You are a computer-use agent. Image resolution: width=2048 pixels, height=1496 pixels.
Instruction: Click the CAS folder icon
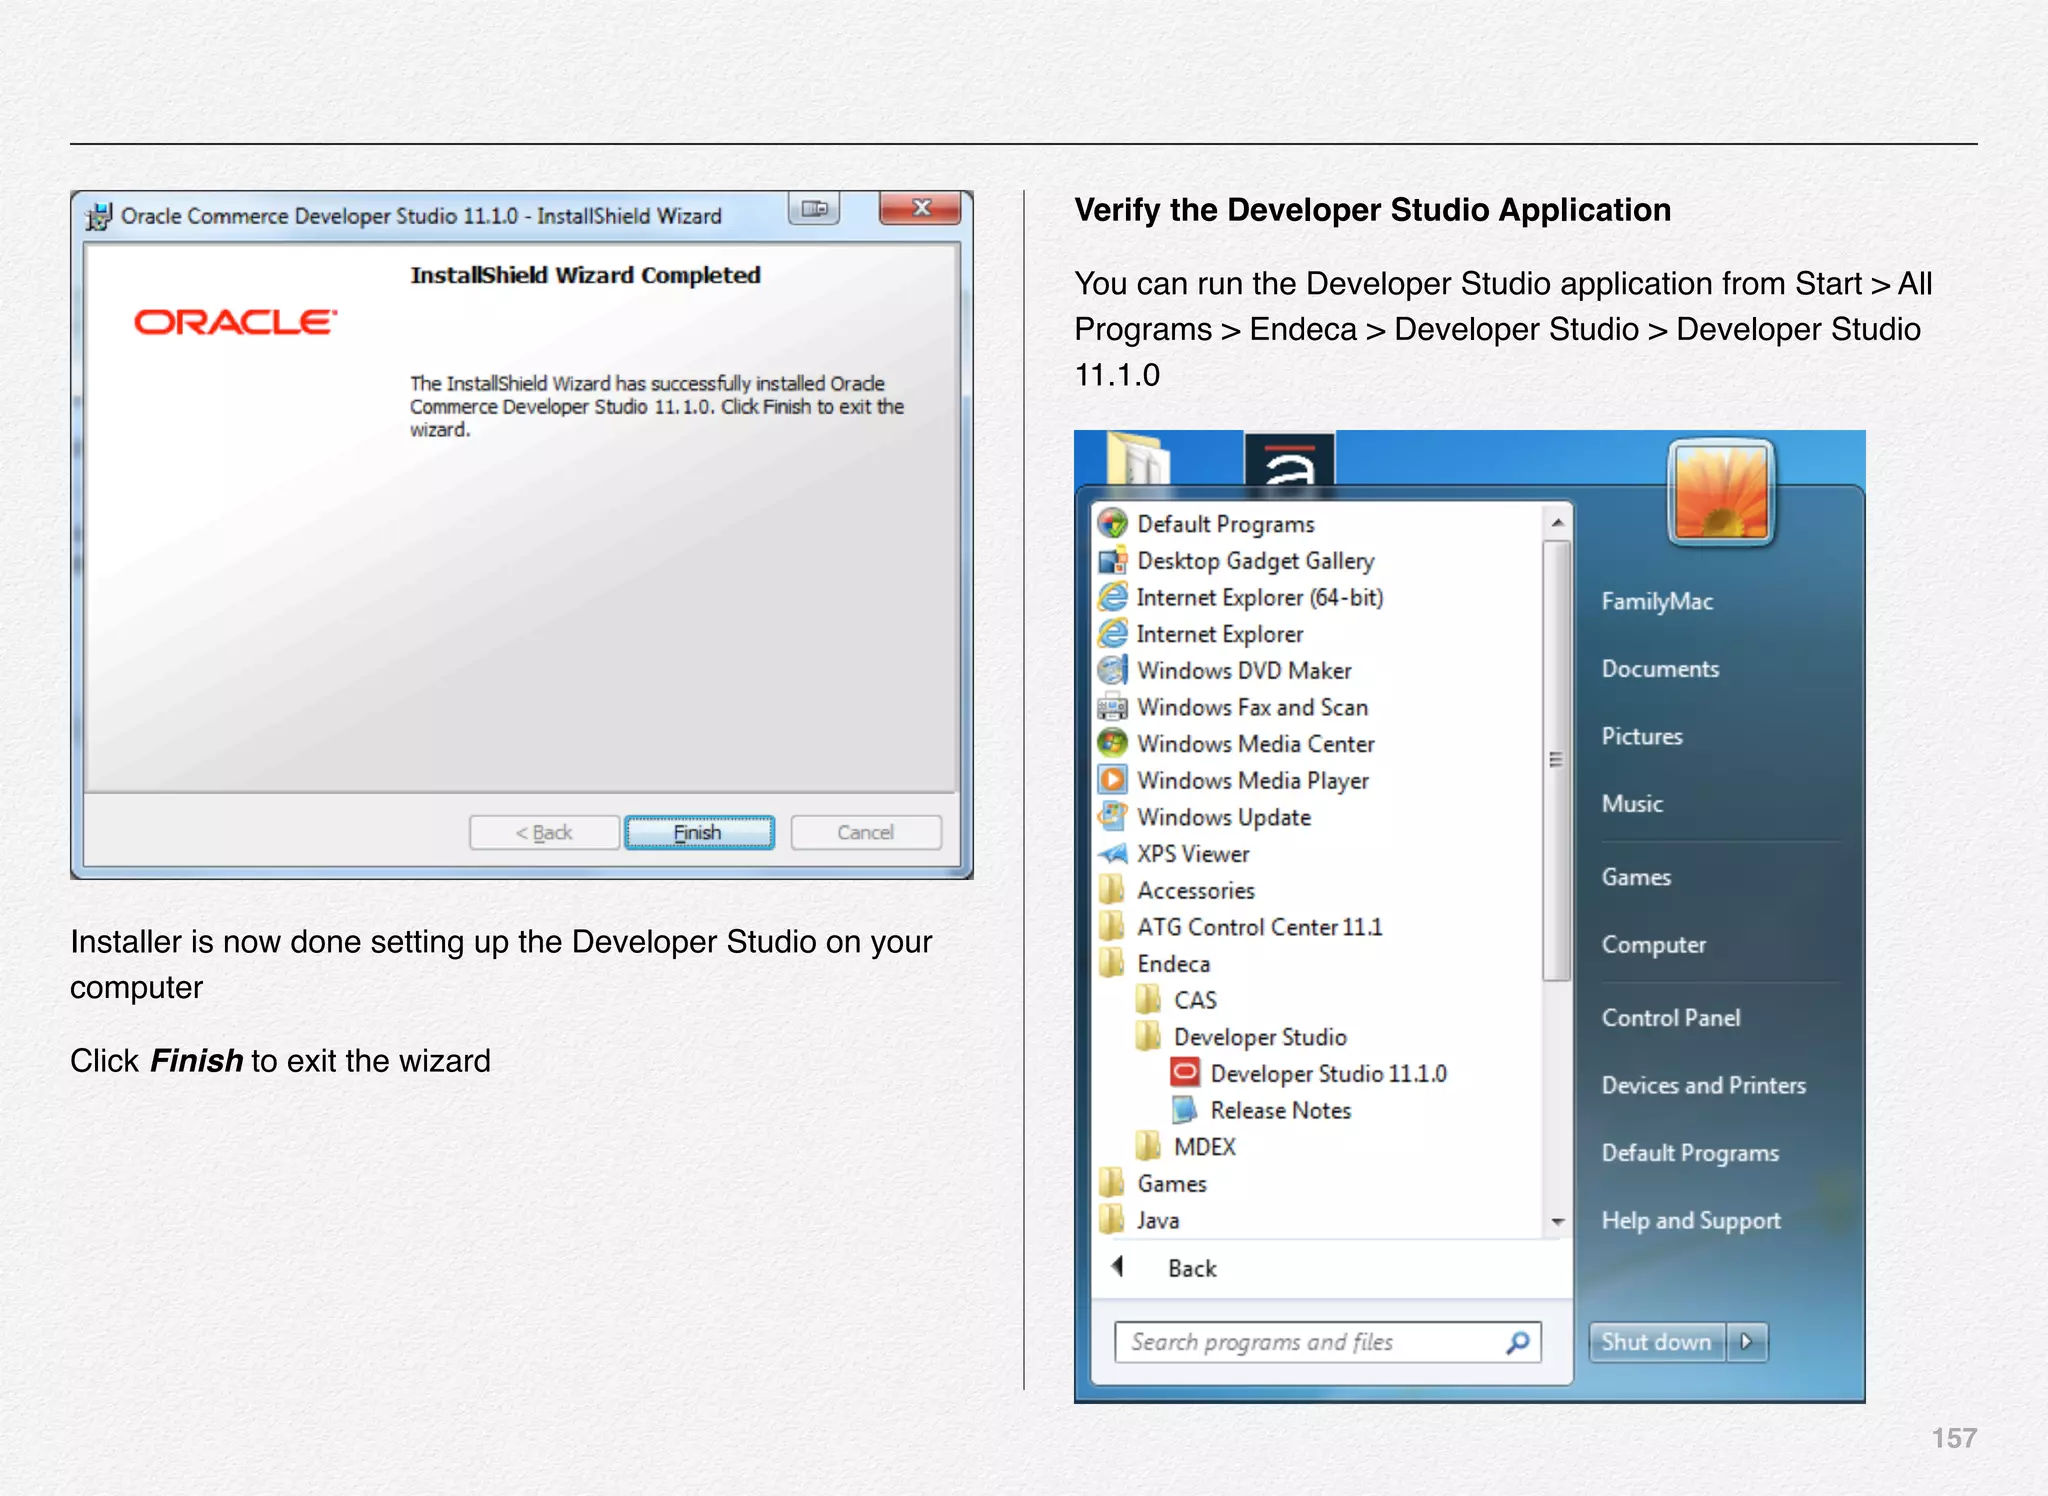(1148, 1000)
